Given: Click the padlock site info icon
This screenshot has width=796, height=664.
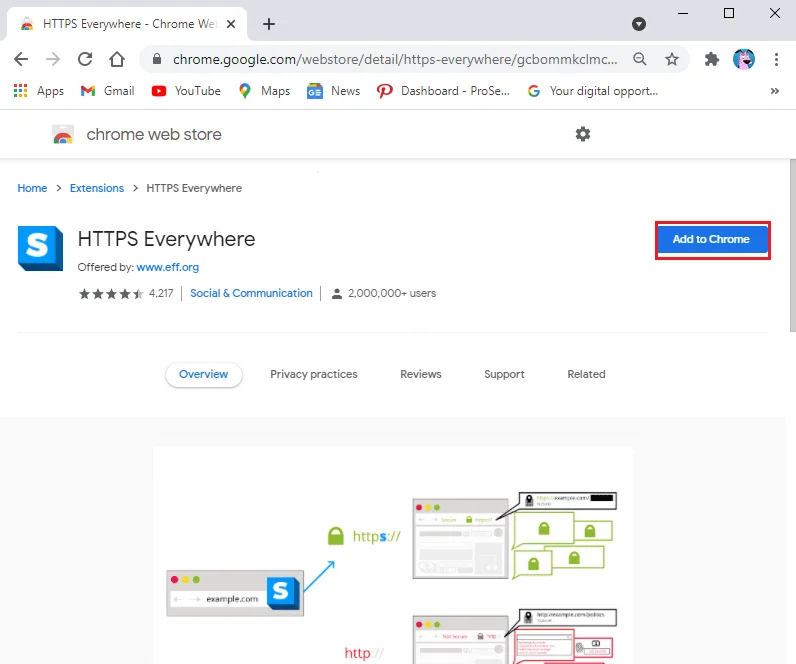Looking at the screenshot, I should 157,59.
